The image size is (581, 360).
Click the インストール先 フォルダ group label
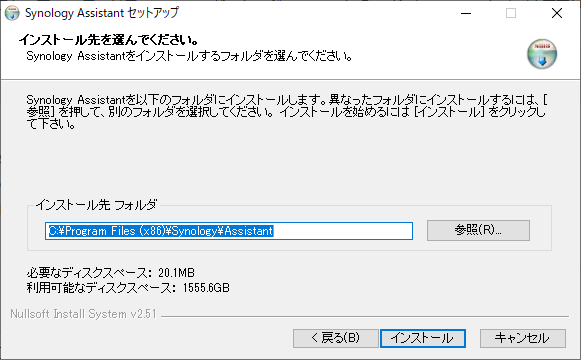tap(96, 205)
